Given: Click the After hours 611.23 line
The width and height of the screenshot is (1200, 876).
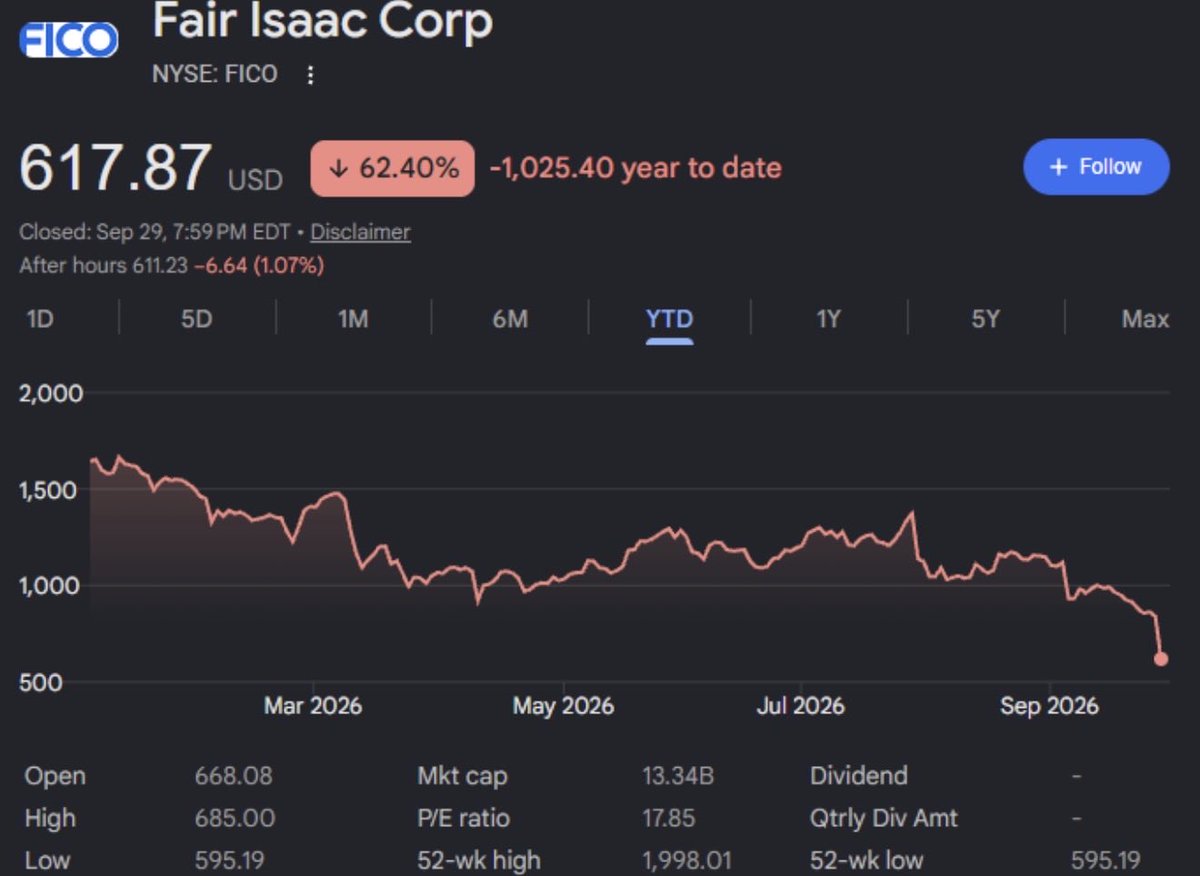Looking at the screenshot, I should [x=172, y=266].
